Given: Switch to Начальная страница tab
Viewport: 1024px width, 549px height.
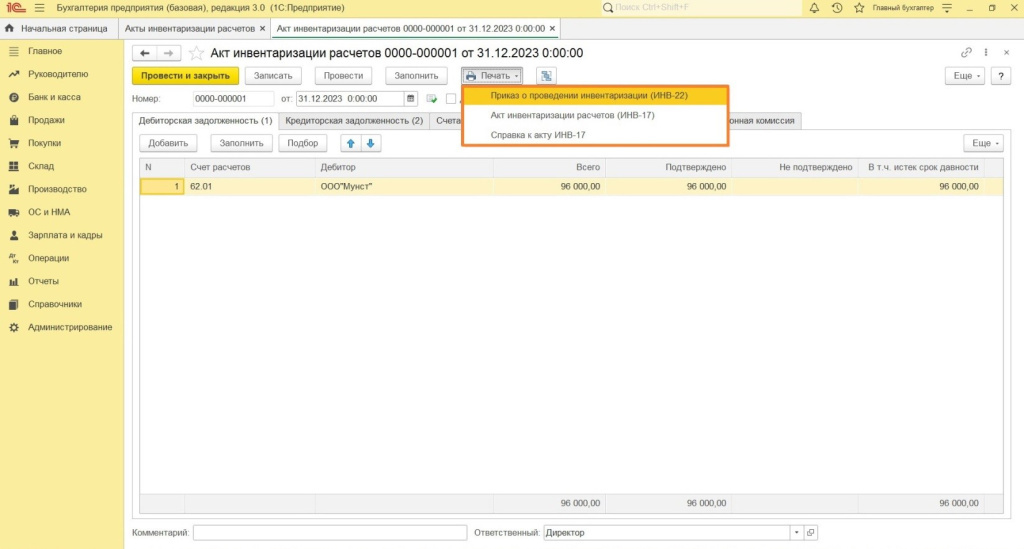Looking at the screenshot, I should [x=59, y=29].
